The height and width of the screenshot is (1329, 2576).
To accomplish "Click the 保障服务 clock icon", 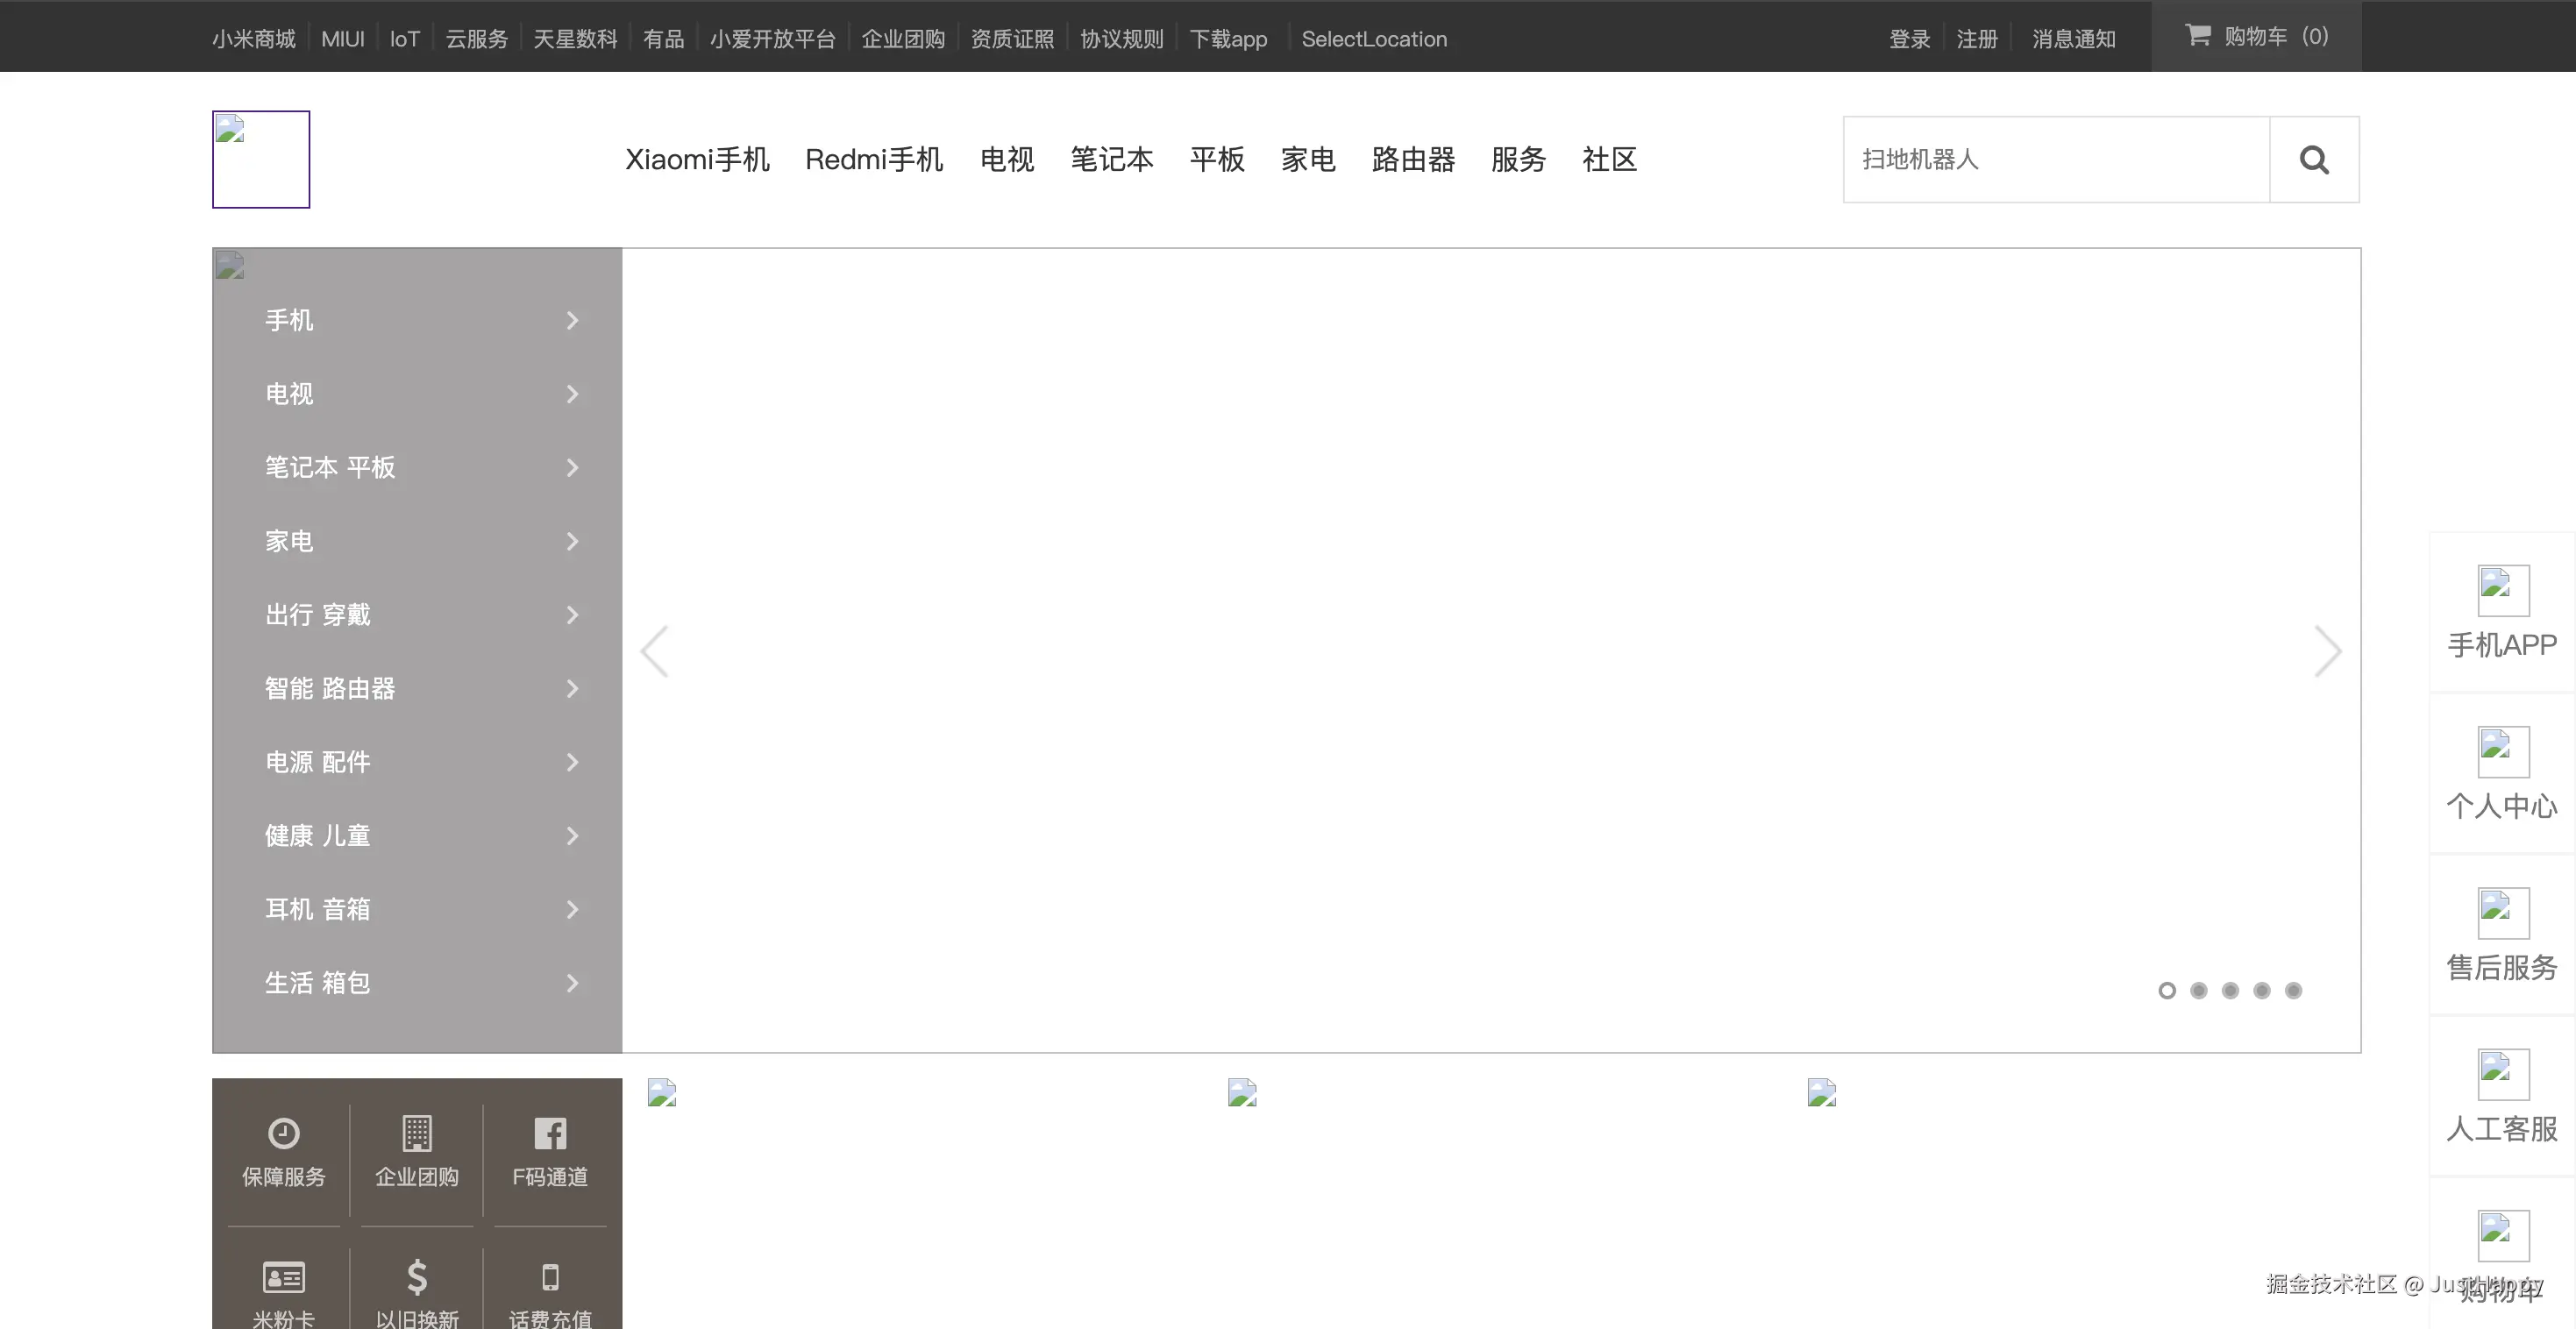I will [x=283, y=1133].
